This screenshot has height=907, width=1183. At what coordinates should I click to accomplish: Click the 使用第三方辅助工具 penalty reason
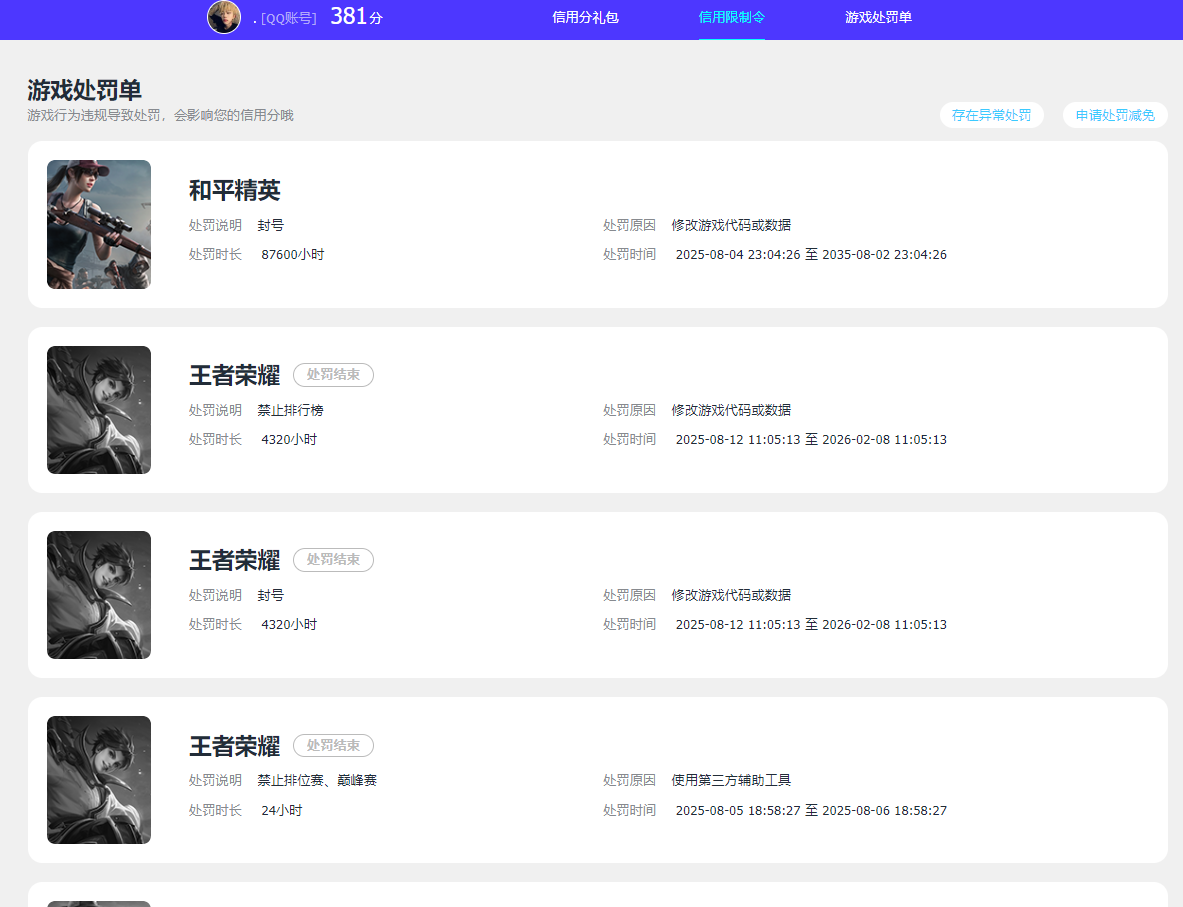tap(730, 779)
